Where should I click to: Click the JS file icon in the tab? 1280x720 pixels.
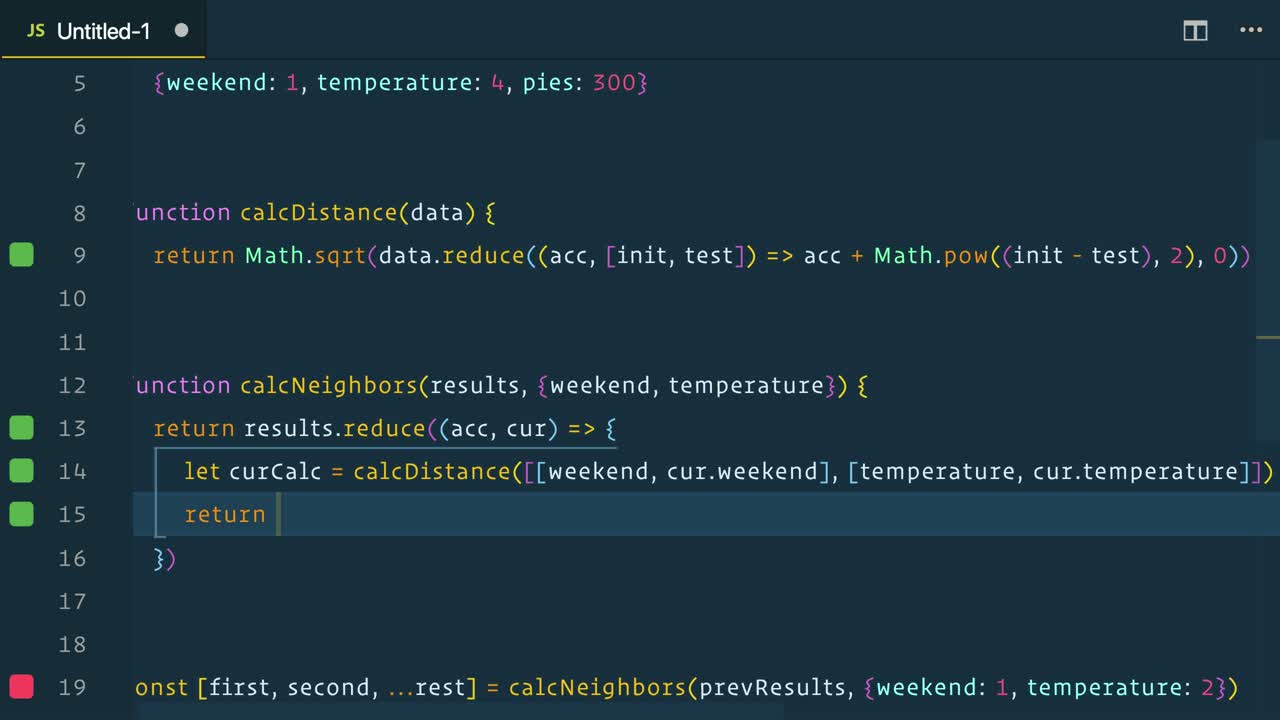tap(35, 31)
